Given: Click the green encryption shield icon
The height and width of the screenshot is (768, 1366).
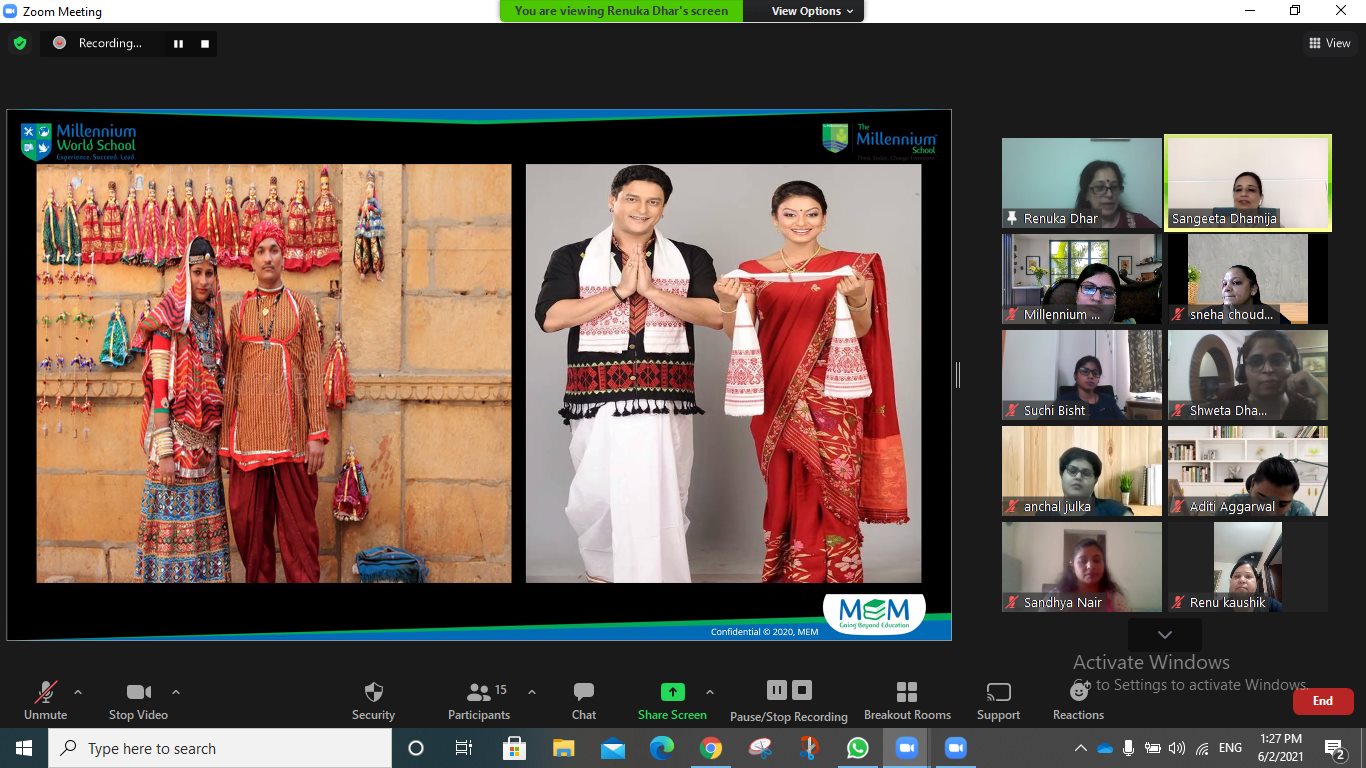Looking at the screenshot, I should [19, 43].
